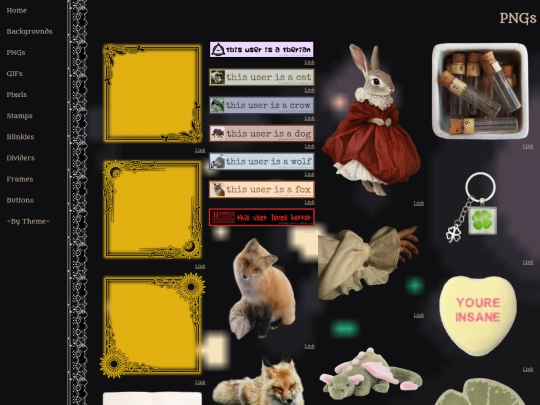This screenshot has width=540, height=405.
Task: Open Link below the crescent moon frame
Action: [x=200, y=267]
